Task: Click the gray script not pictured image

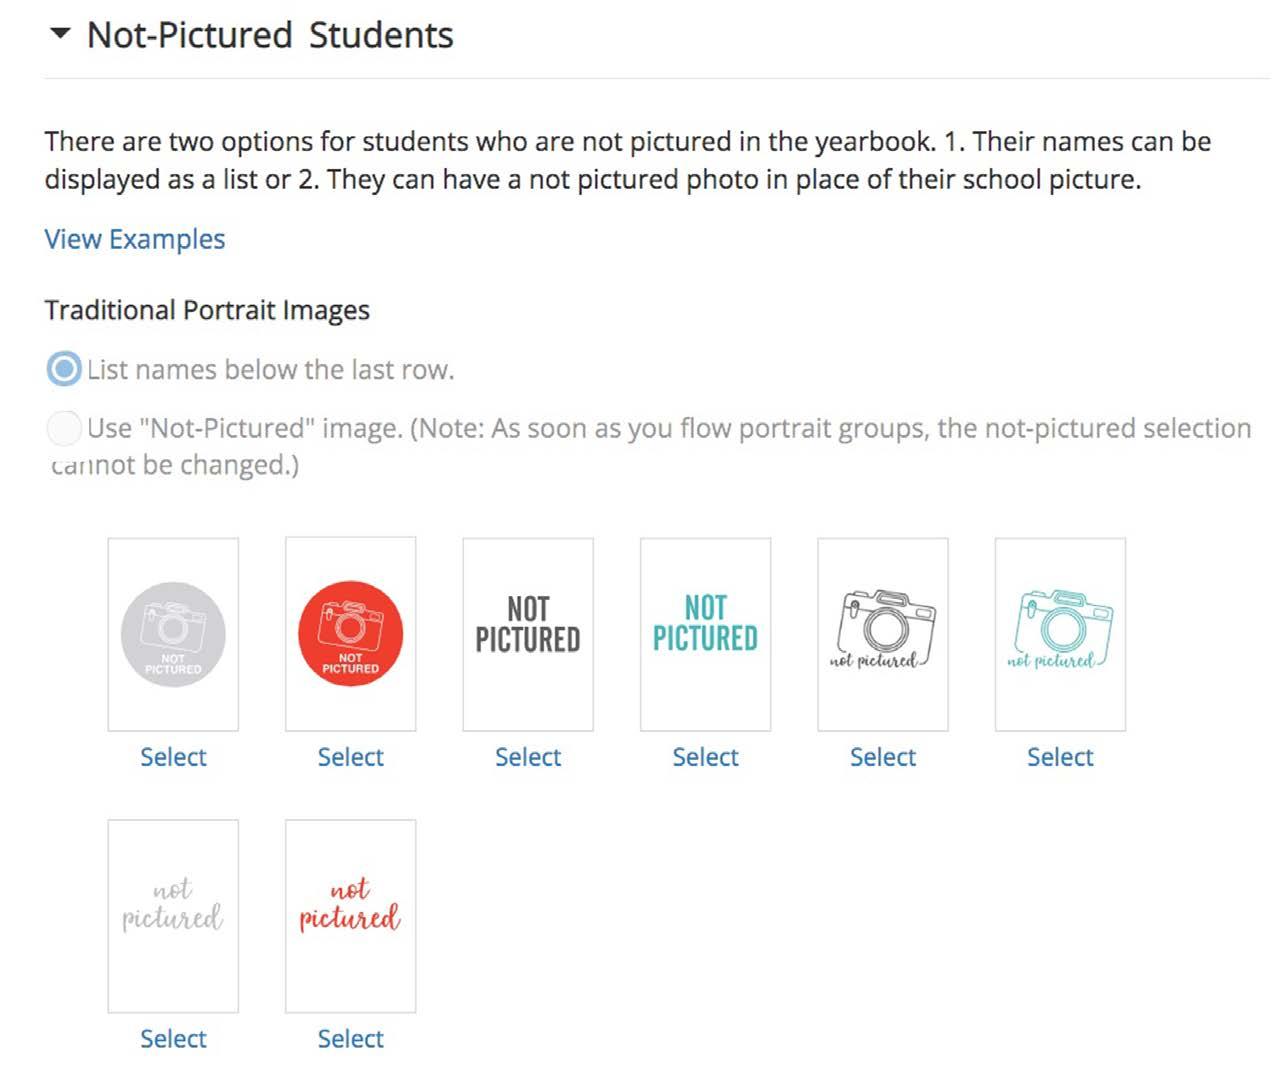Action: pyautogui.click(x=173, y=917)
